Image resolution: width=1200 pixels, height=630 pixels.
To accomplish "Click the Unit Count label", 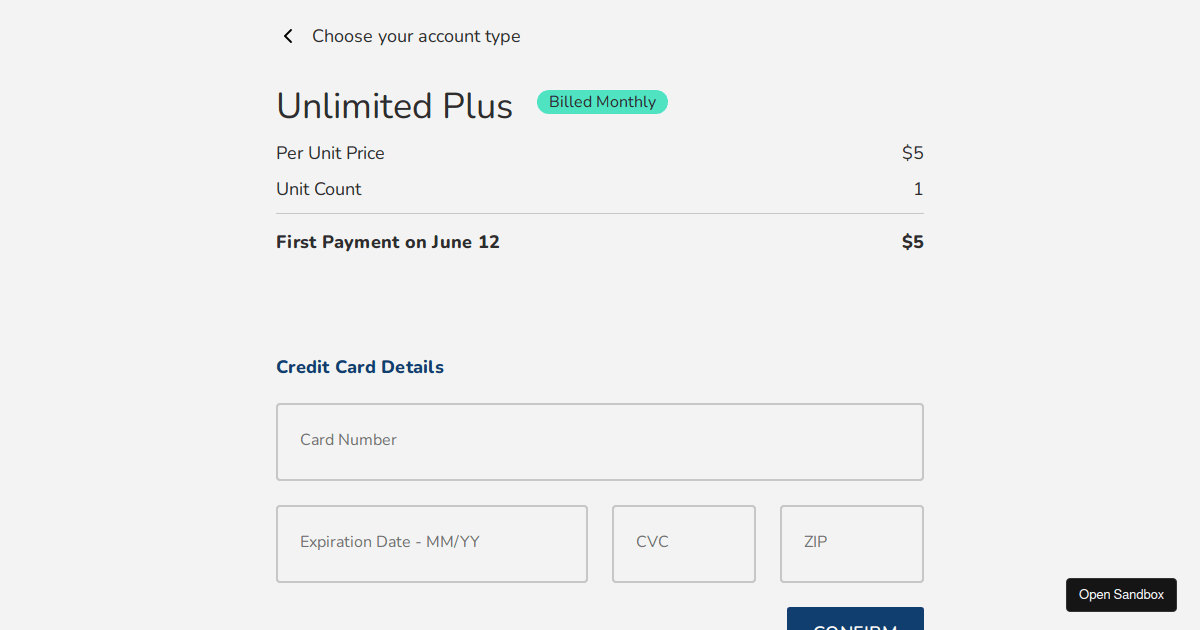I will (319, 189).
